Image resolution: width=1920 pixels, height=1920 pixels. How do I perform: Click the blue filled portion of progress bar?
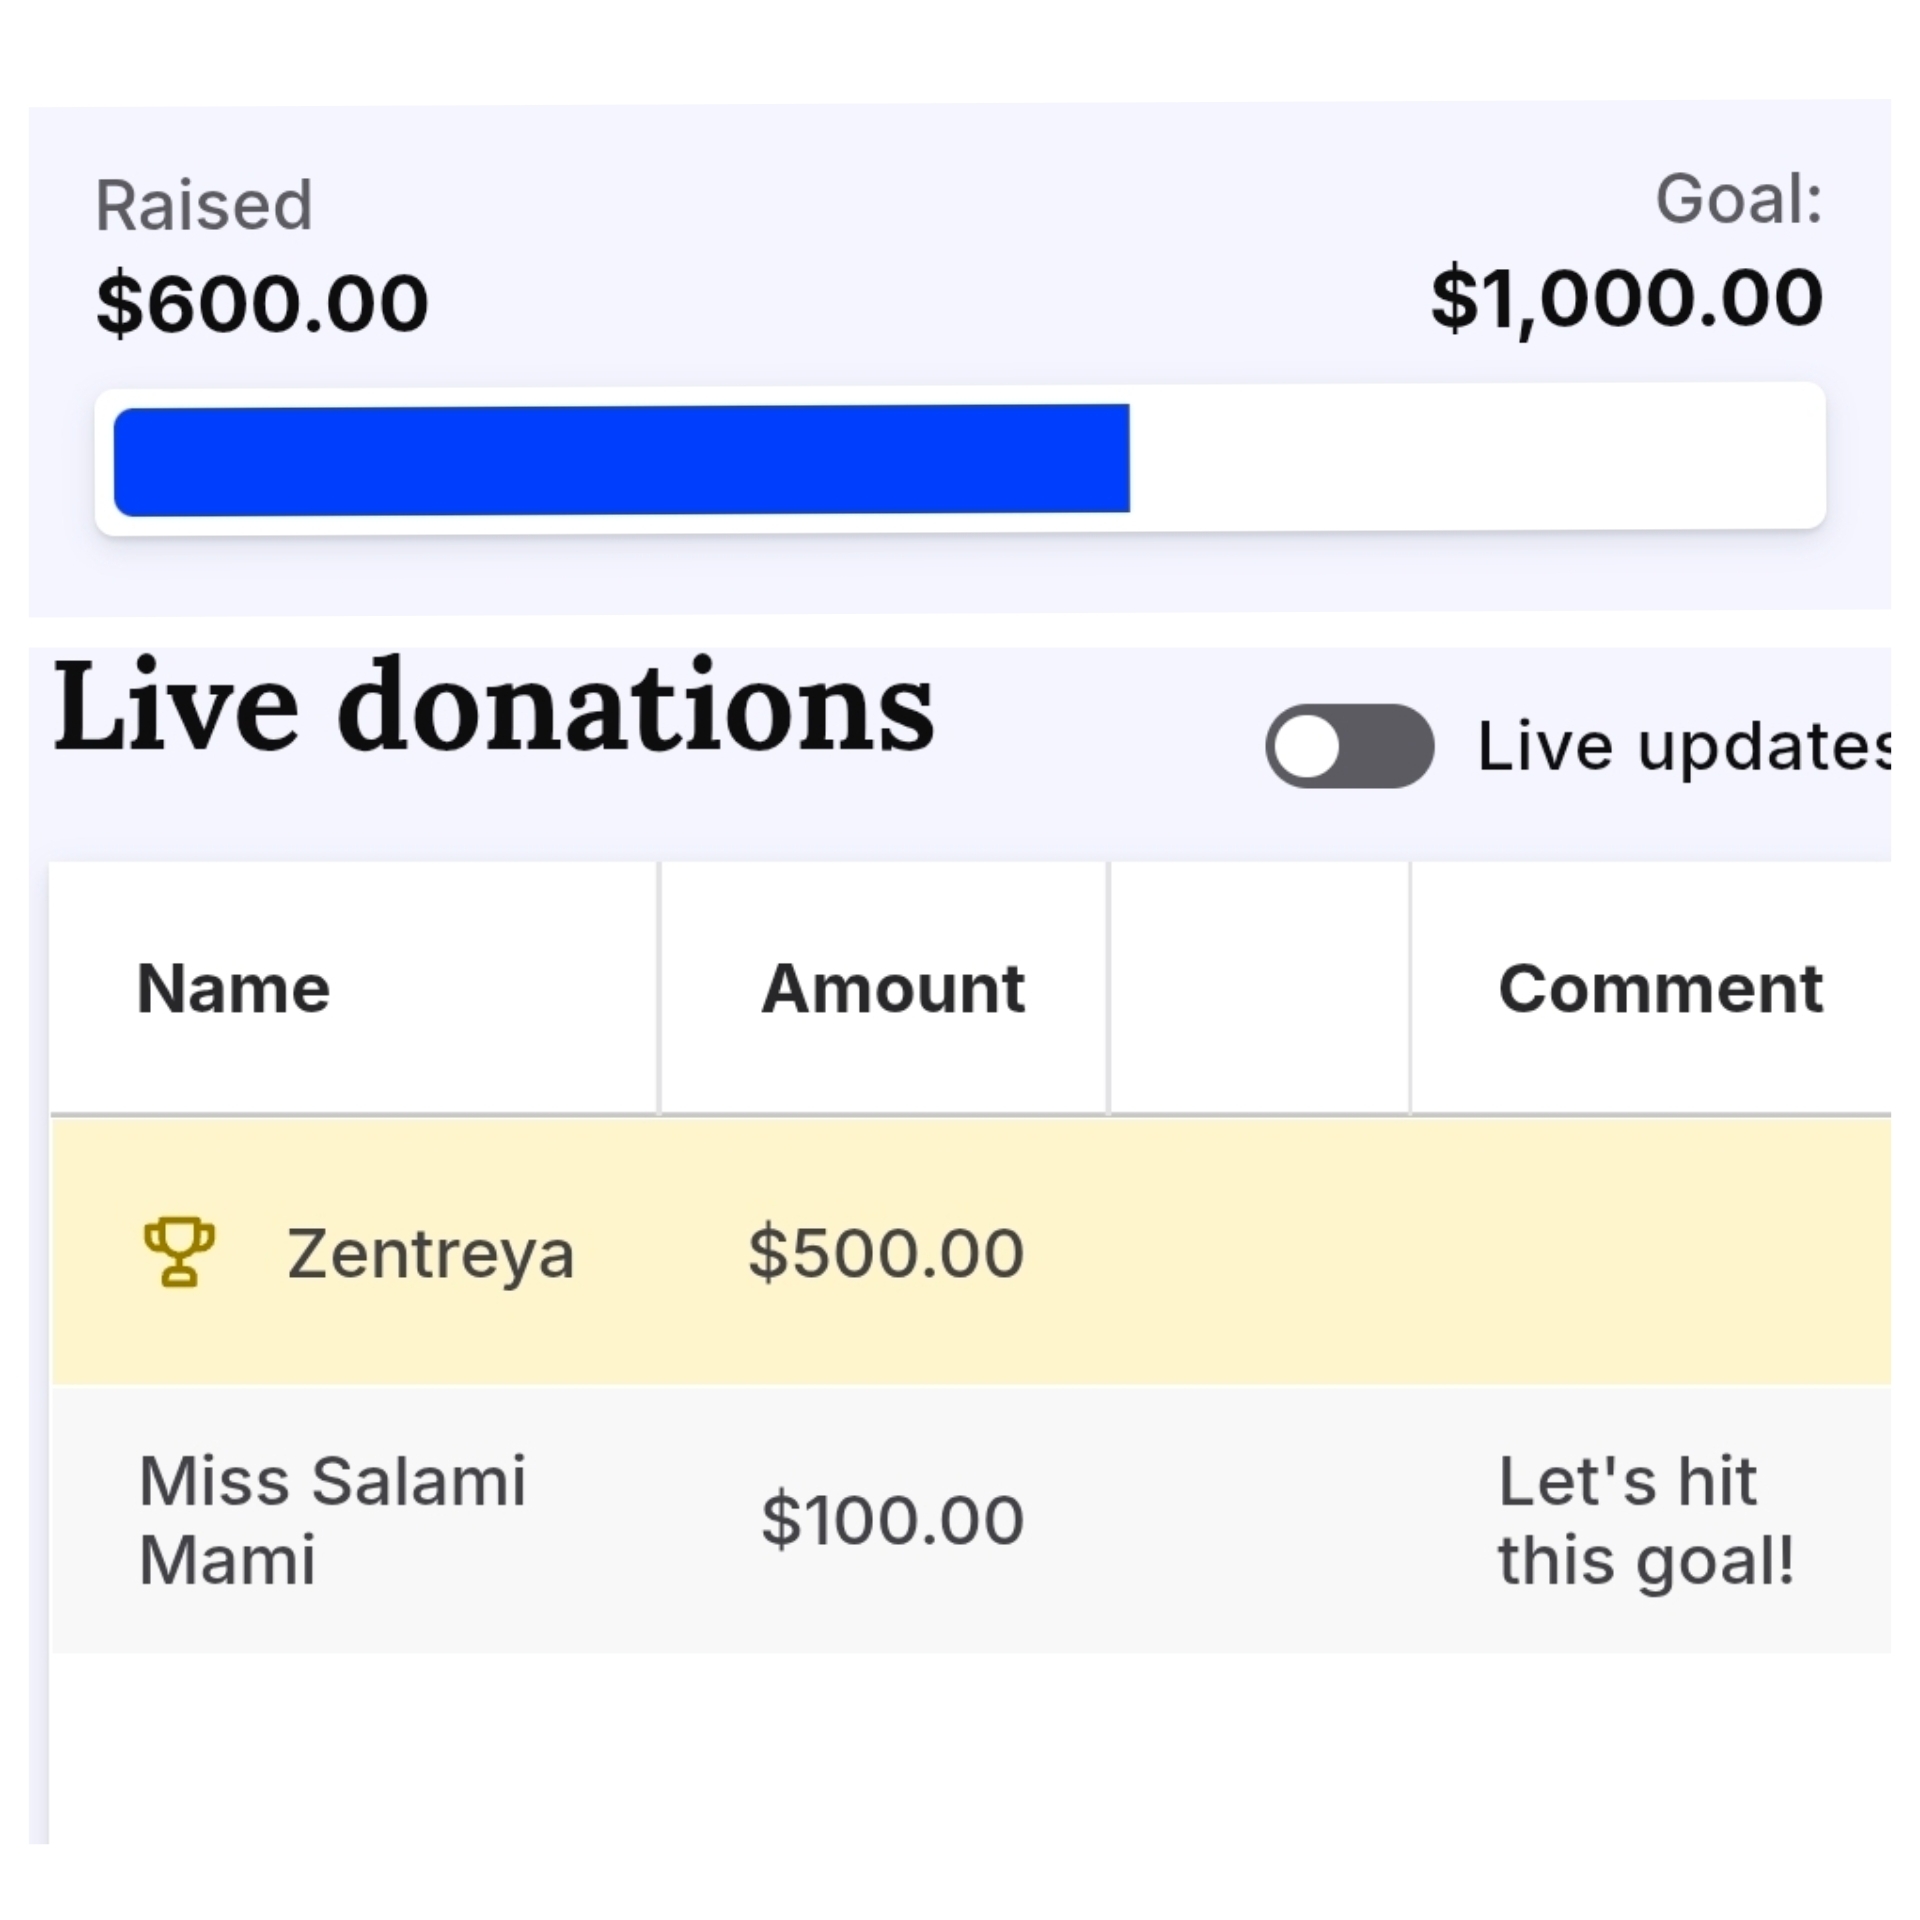[x=621, y=460]
